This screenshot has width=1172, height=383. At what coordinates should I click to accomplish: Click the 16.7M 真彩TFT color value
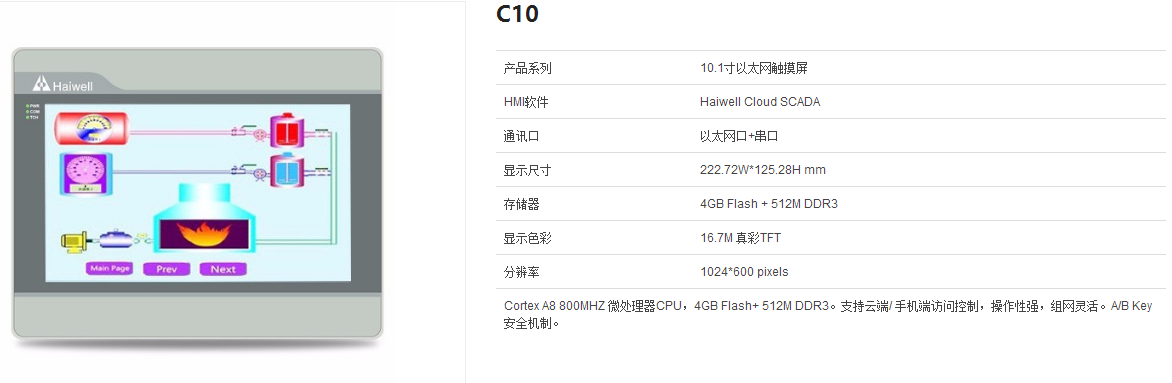click(741, 238)
